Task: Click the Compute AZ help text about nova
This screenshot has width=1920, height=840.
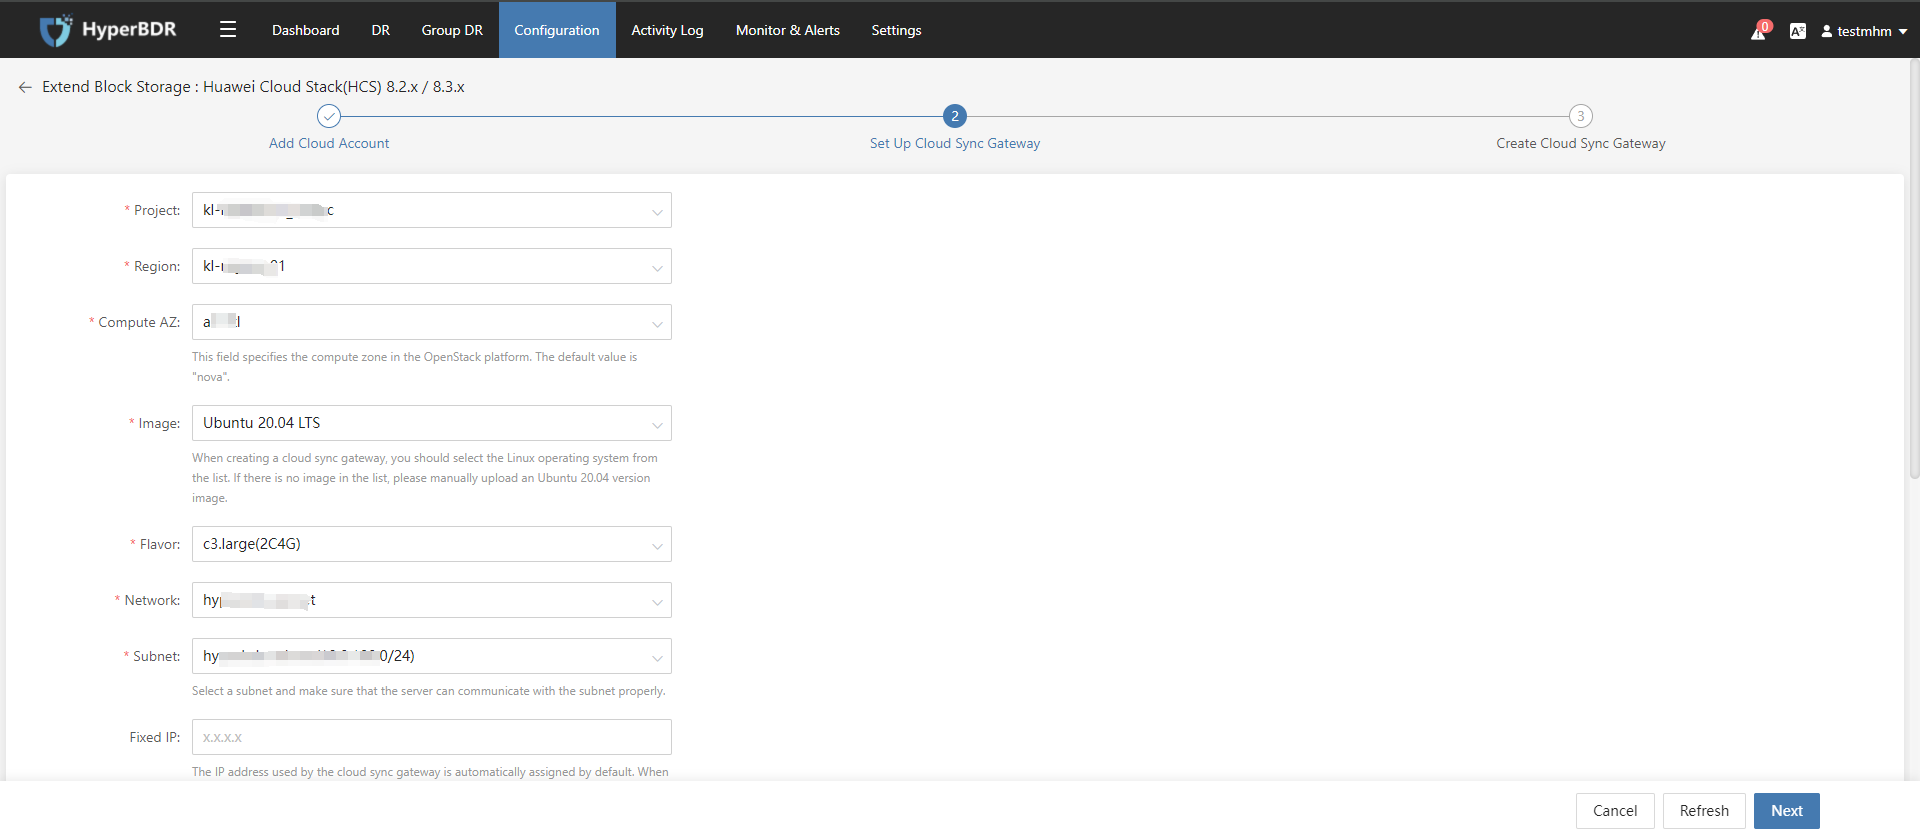Action: [414, 367]
